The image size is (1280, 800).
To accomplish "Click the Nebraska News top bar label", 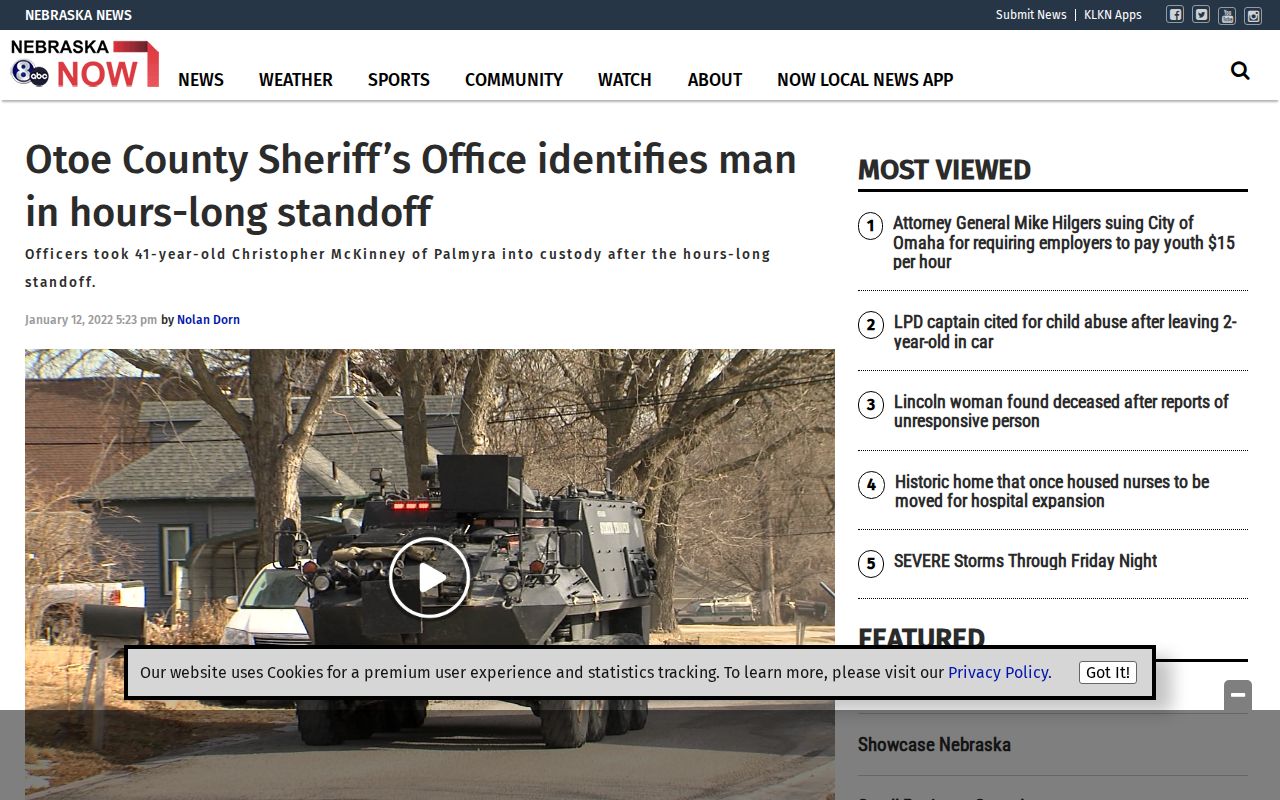I will [78, 15].
